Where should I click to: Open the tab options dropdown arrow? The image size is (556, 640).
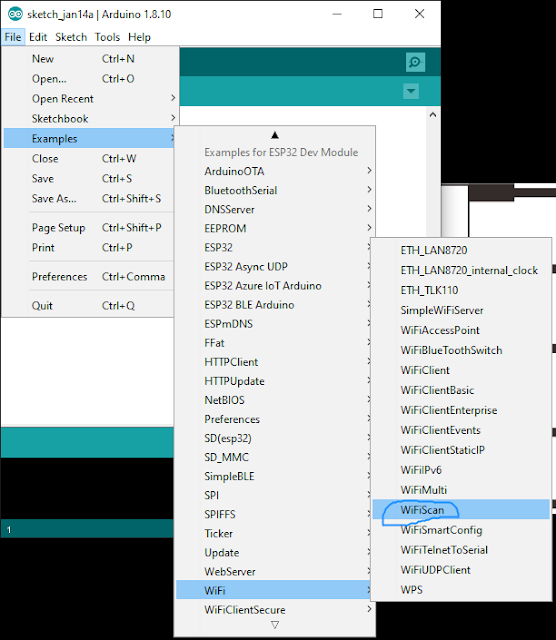[411, 91]
